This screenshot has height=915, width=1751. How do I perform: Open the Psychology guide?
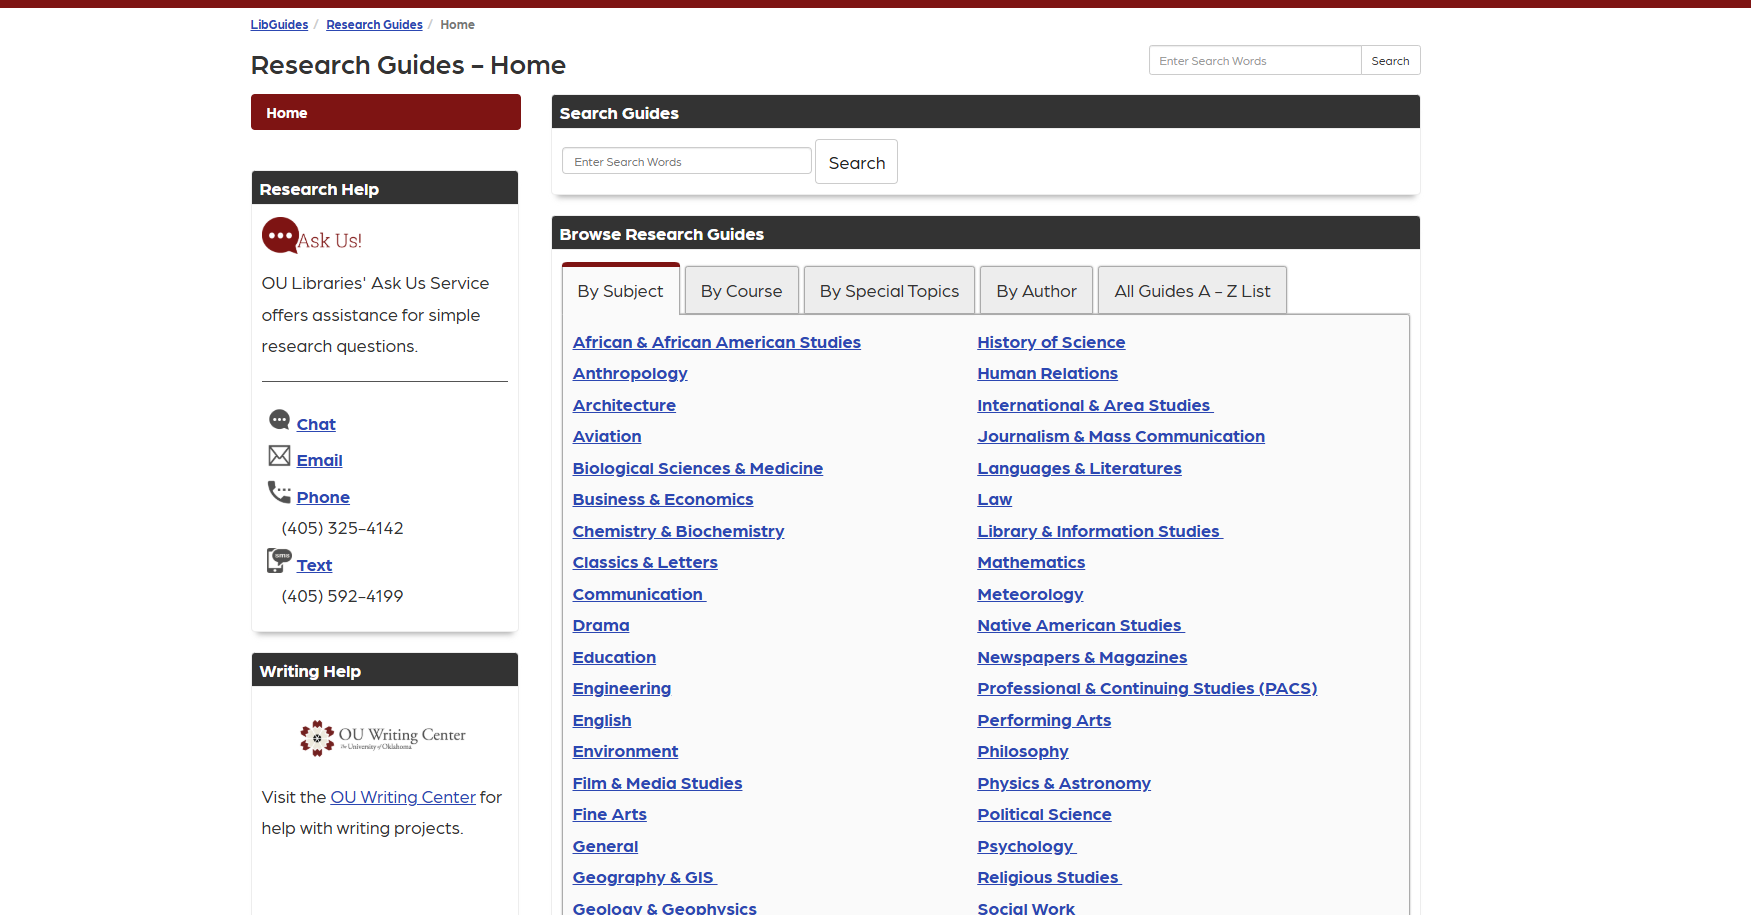[x=1026, y=846]
